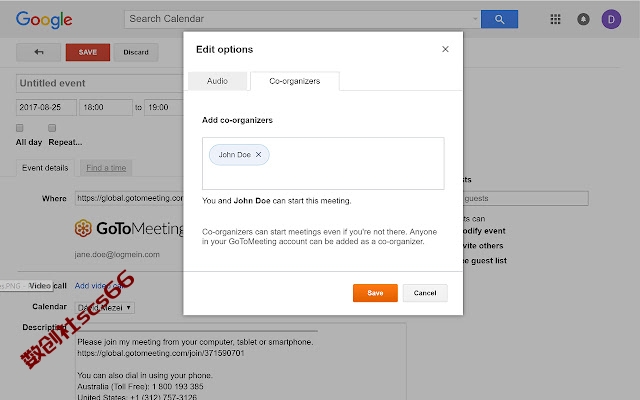Click the jane.doe@logmein.com email text
The width and height of the screenshot is (640, 400).
pos(117,254)
